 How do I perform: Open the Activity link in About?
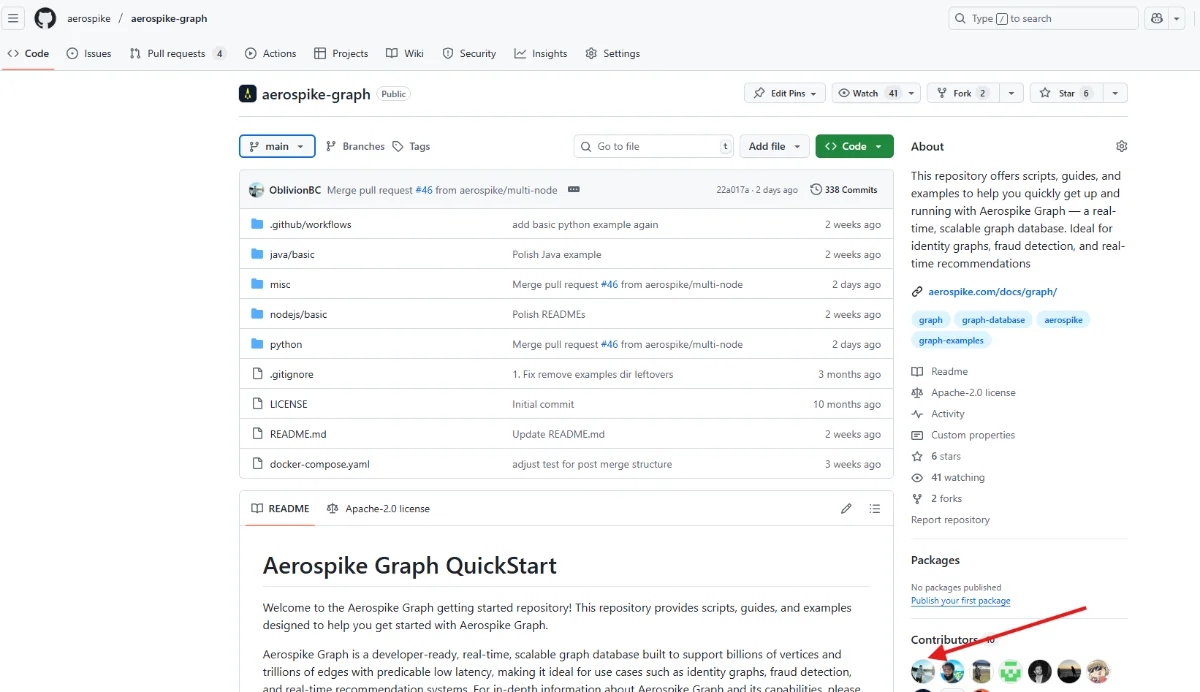947,414
